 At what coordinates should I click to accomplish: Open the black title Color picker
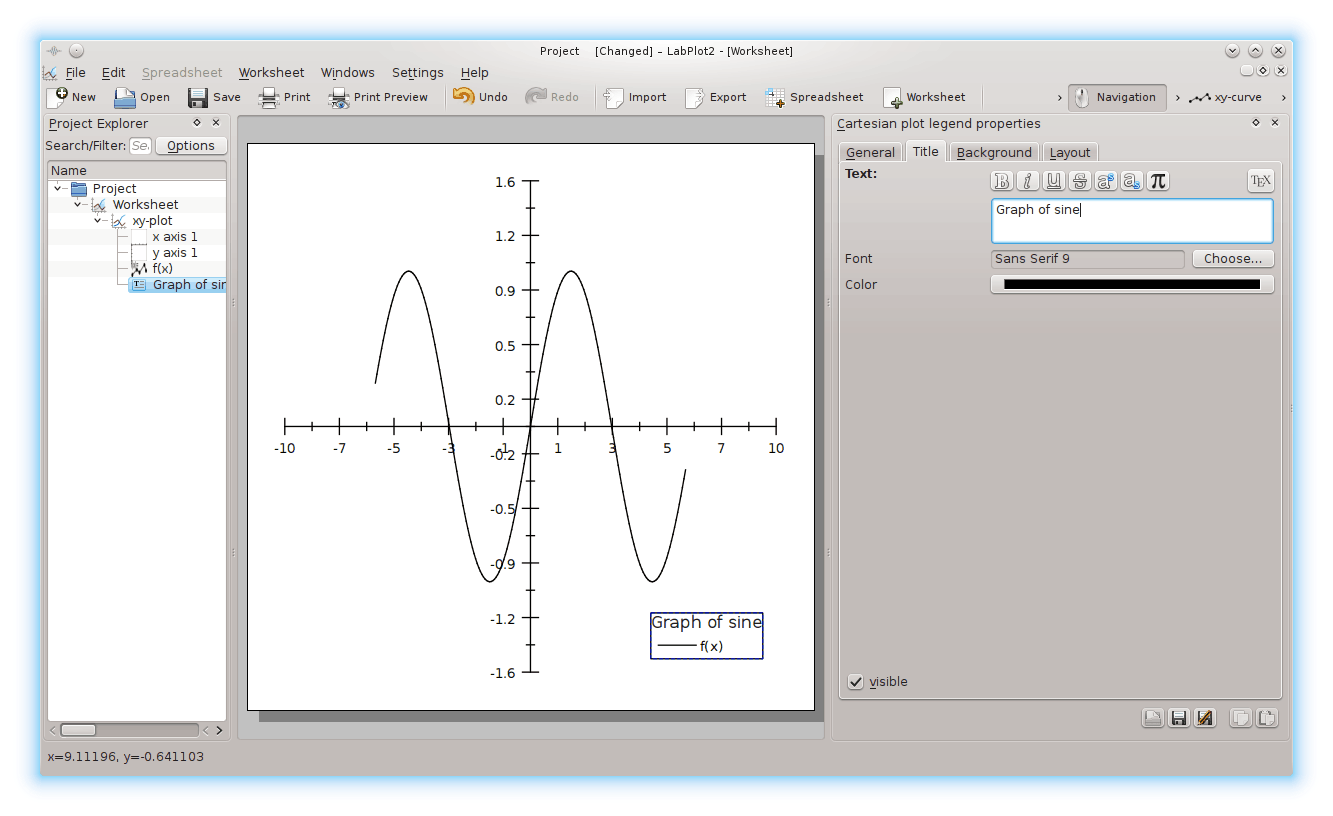[1131, 285]
